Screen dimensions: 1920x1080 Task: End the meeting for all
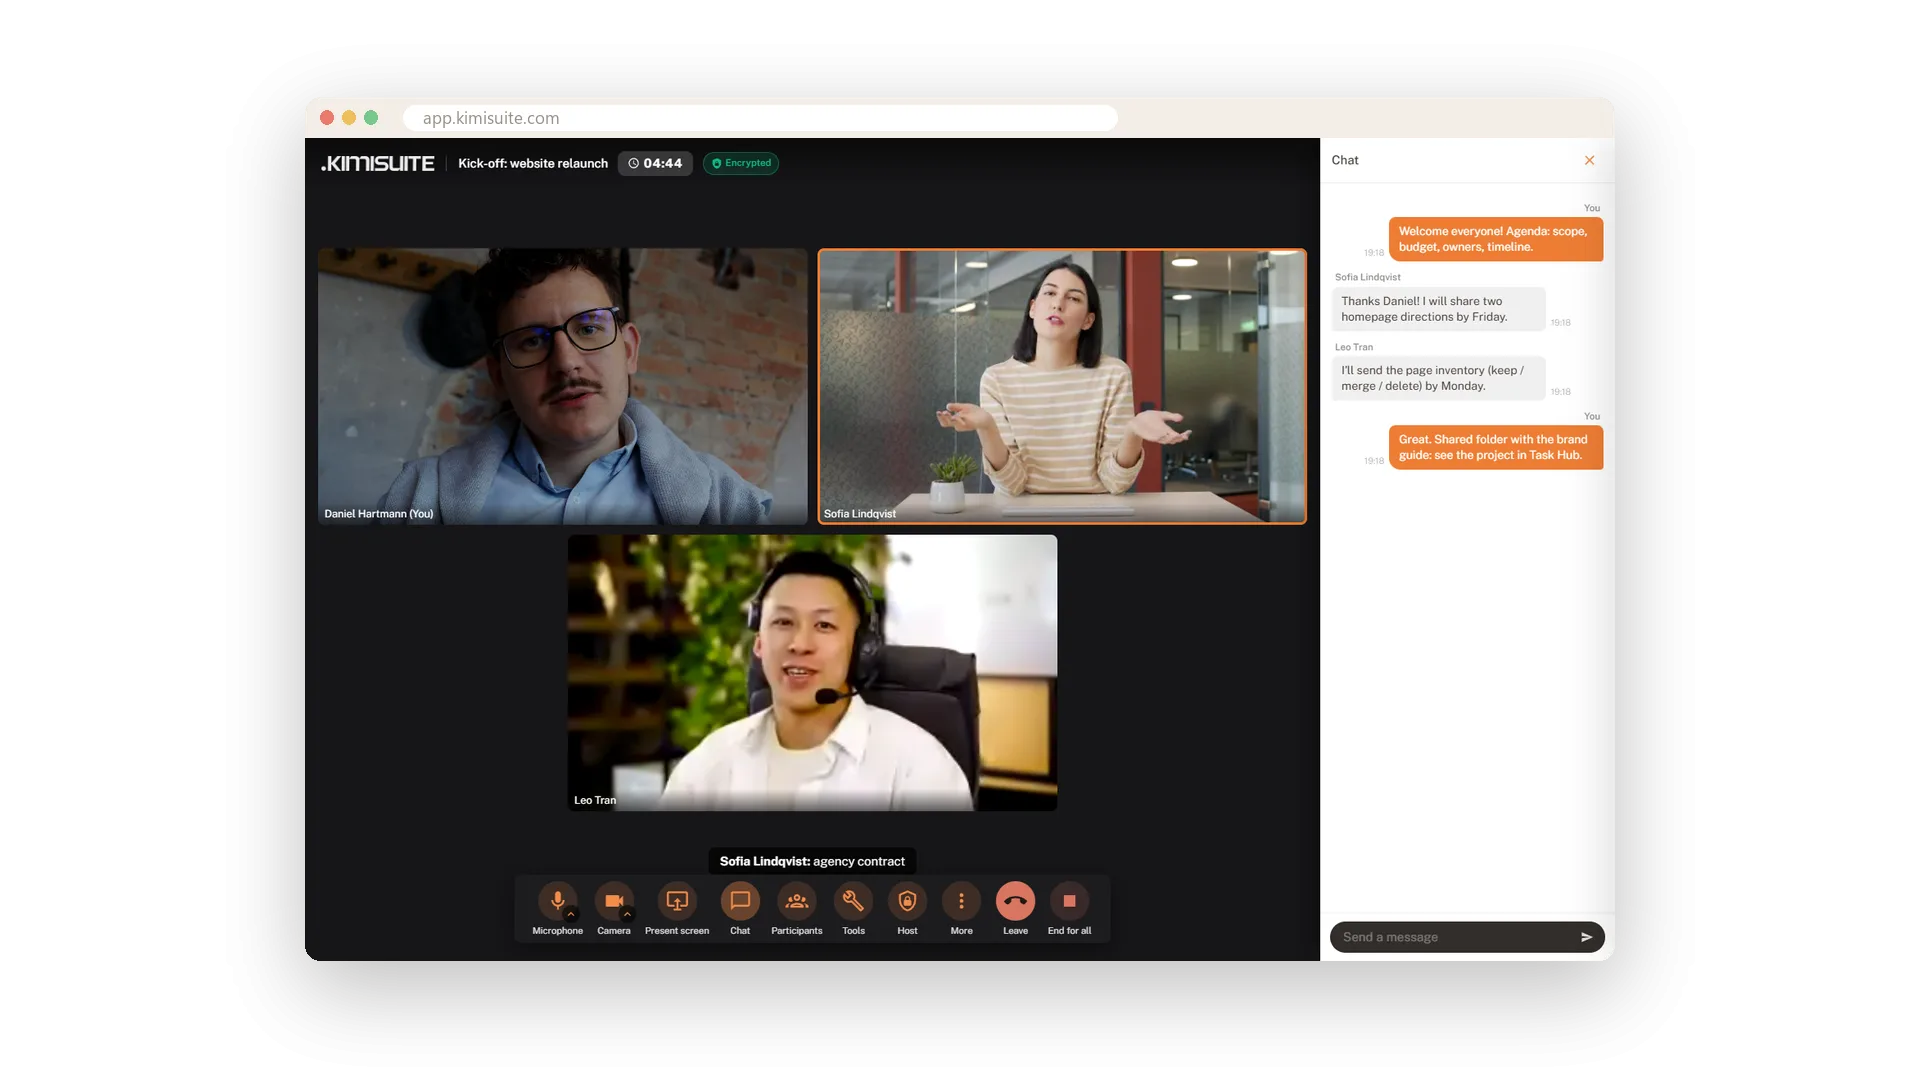pos(1069,900)
